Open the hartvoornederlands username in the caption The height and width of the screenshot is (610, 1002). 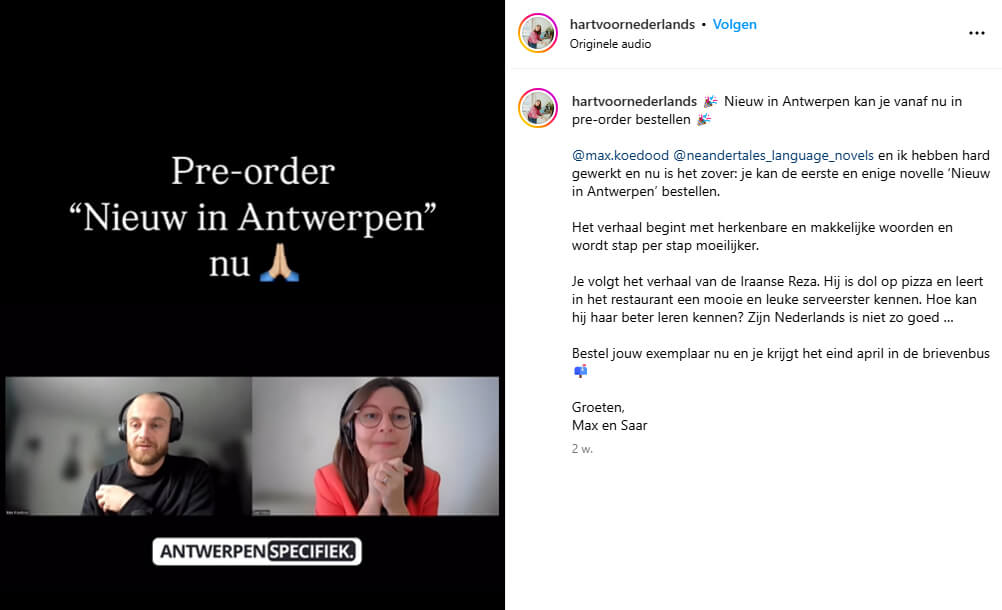coord(634,102)
